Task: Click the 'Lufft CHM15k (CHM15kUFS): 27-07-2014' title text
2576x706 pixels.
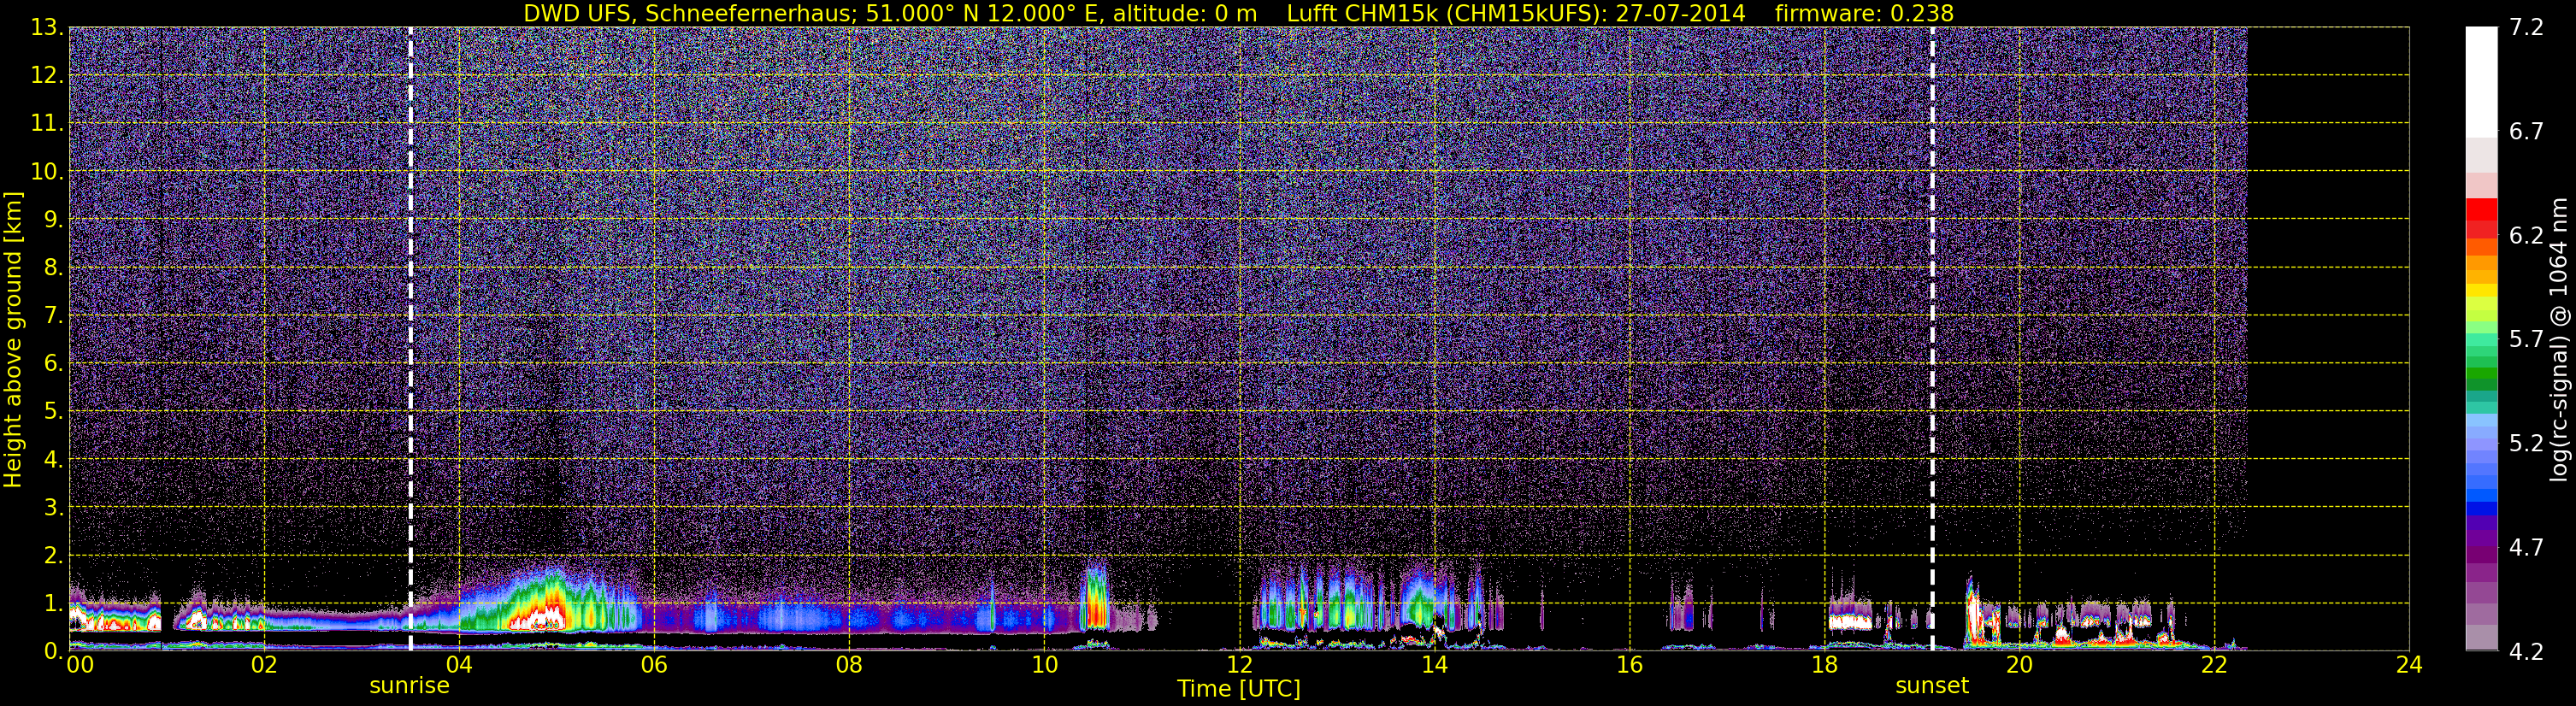Action: 1516,13
